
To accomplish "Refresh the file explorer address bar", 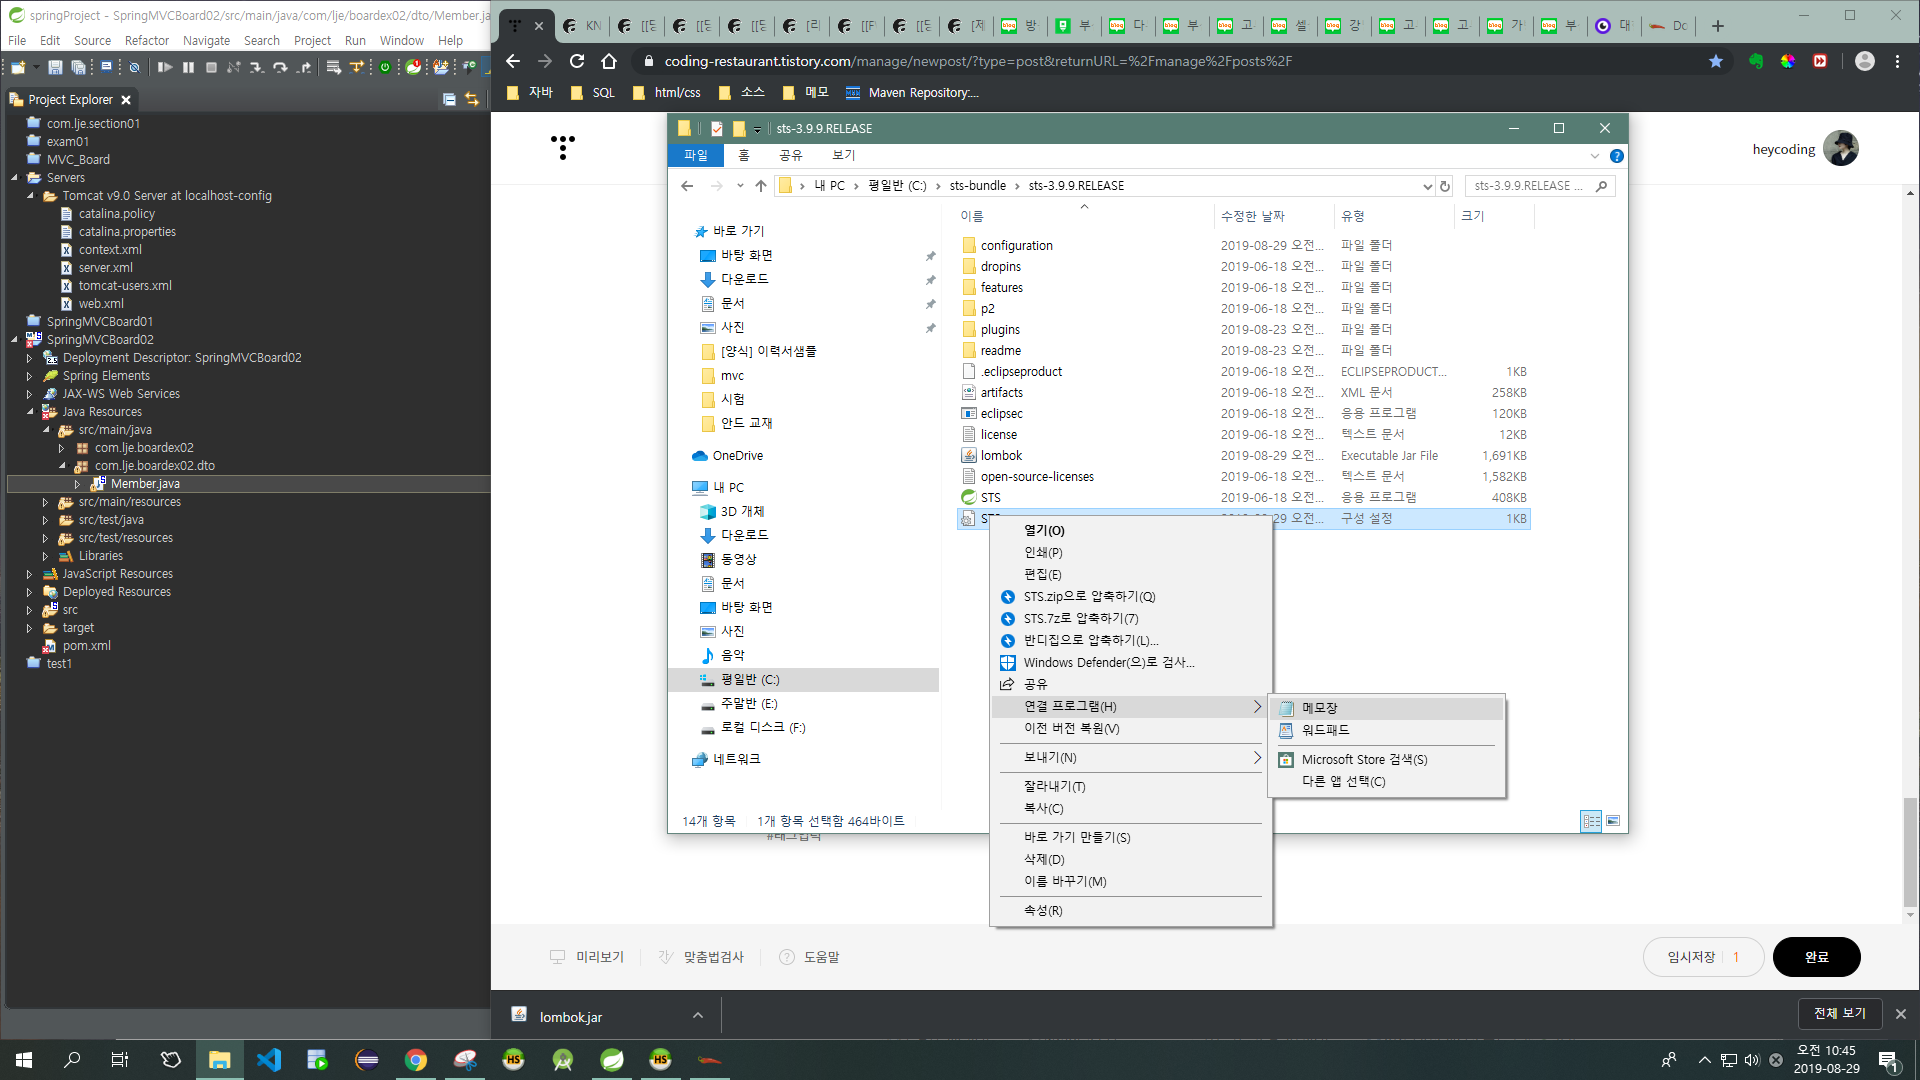I will point(1444,186).
